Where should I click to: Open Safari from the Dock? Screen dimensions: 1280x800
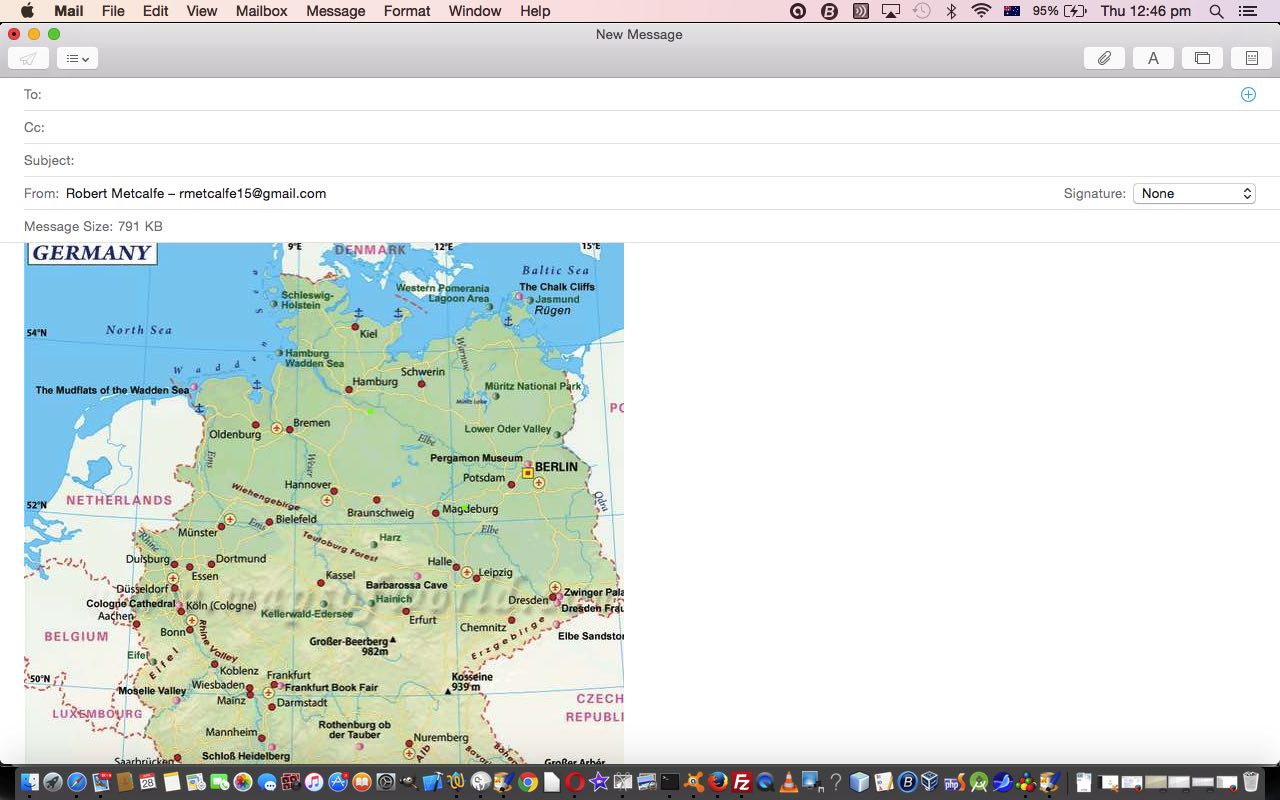pos(77,782)
